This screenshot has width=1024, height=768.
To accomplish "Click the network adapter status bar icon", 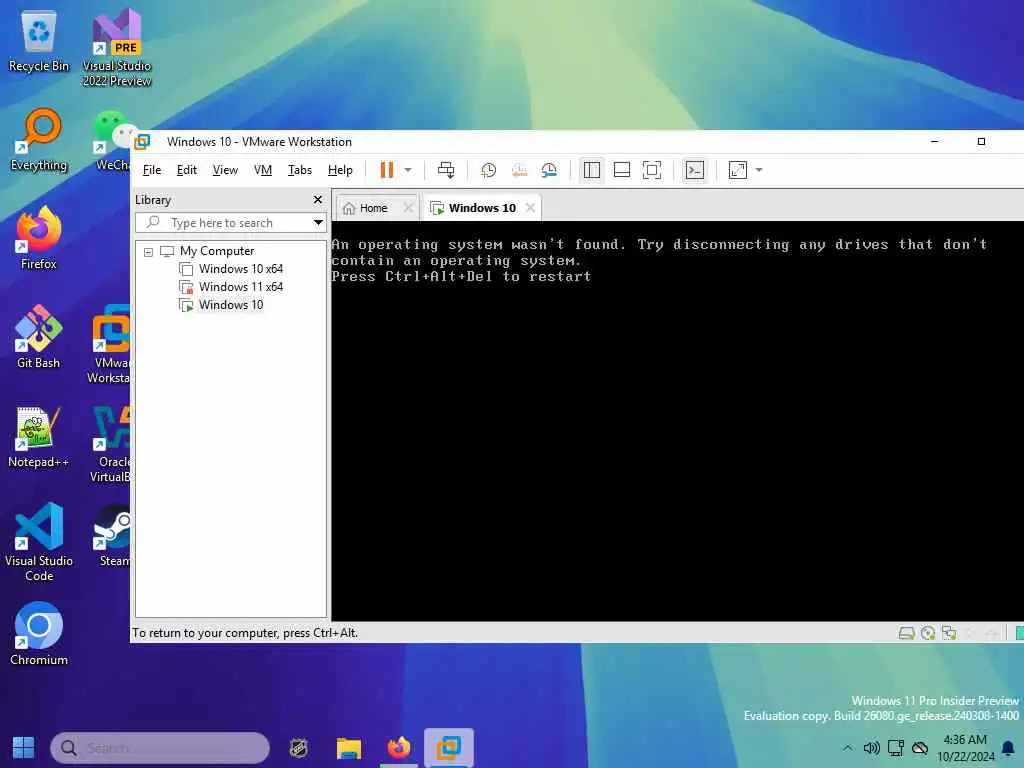I will coord(949,633).
